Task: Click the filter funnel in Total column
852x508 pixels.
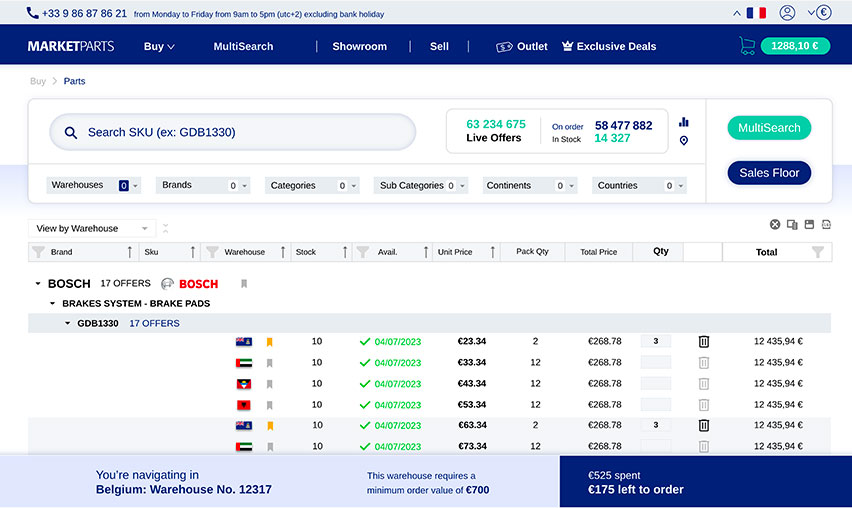Action: tap(818, 252)
